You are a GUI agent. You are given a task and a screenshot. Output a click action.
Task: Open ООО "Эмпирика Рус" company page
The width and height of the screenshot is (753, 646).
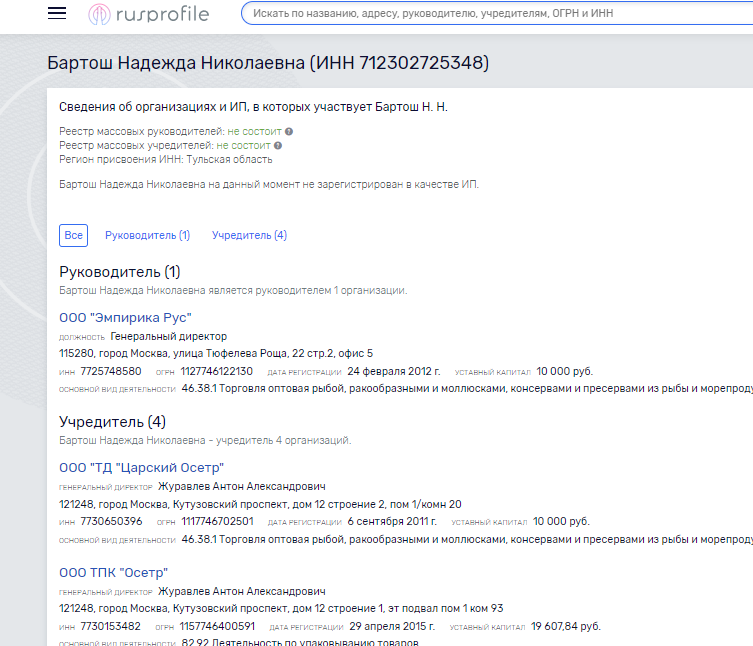(x=125, y=317)
